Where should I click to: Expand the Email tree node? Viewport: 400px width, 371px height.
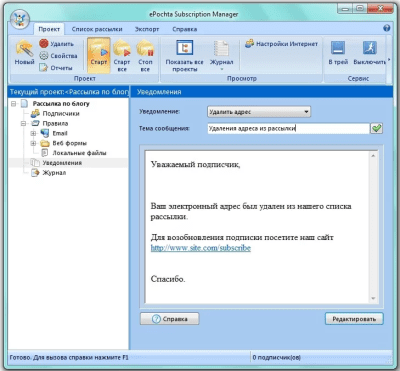pos(33,133)
